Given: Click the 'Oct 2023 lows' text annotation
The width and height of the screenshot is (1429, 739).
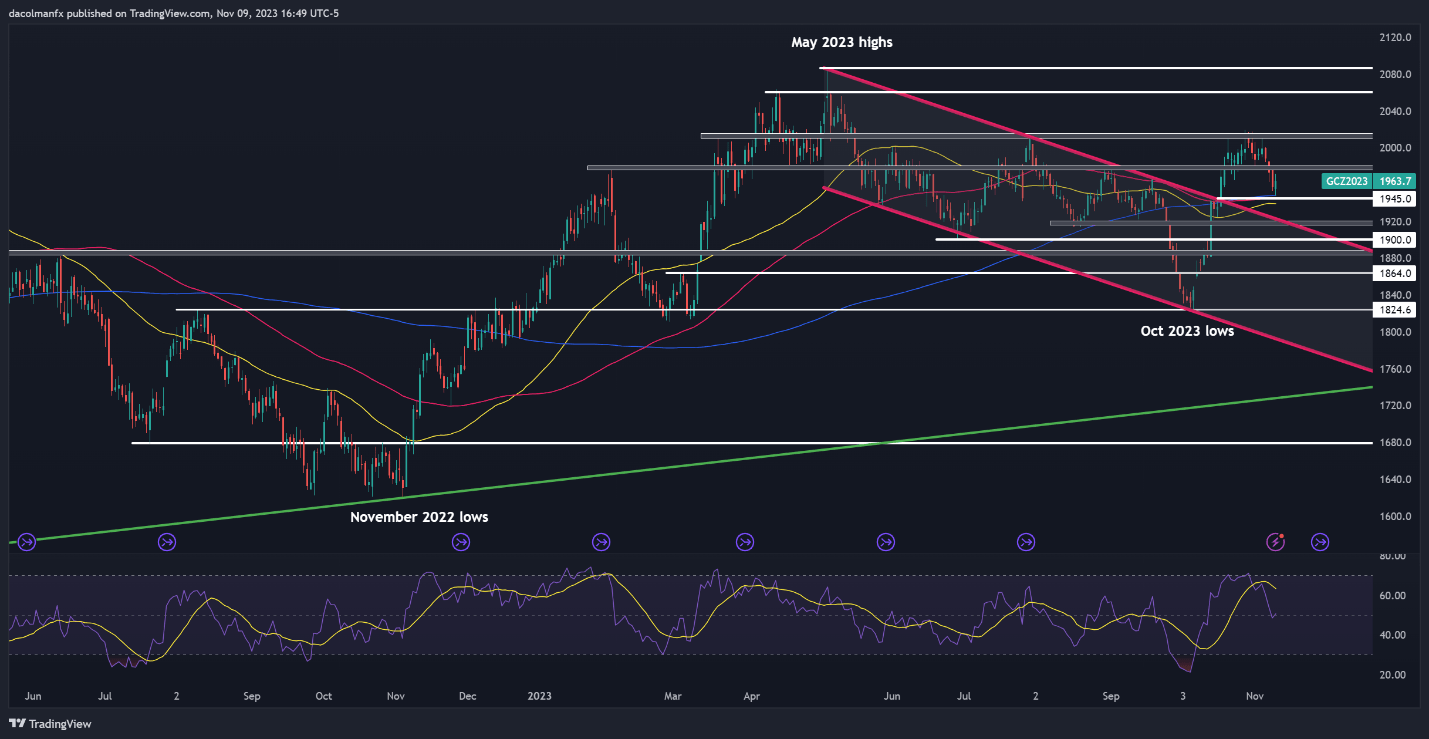Looking at the screenshot, I should (1187, 331).
